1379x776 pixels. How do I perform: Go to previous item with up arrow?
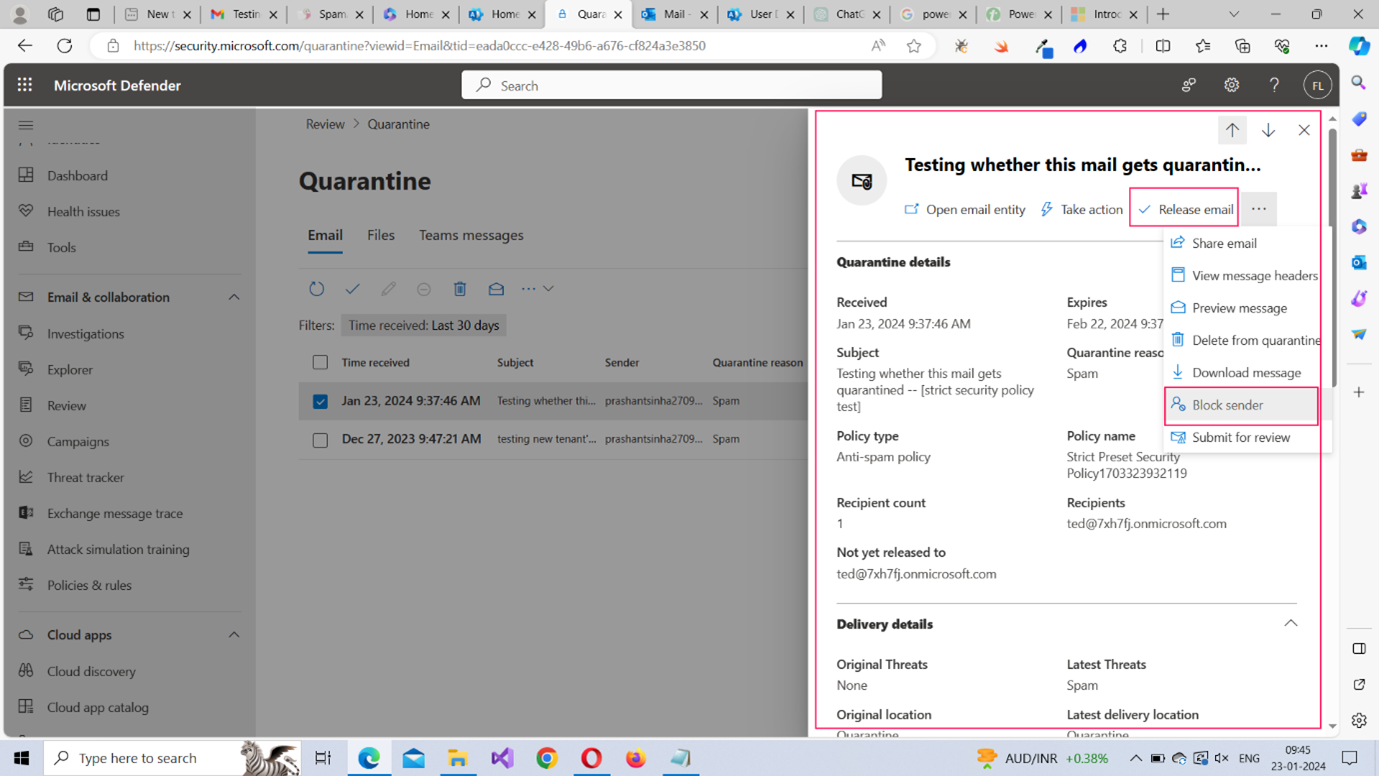(x=1232, y=130)
